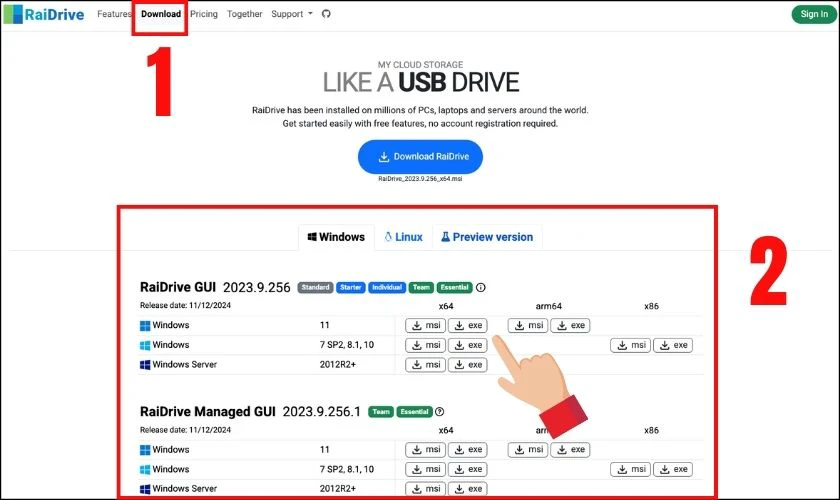This screenshot has height=500, width=840.
Task: Download Managed GUI Windows 7/8.1/10 x86 msi
Action: click(631, 469)
